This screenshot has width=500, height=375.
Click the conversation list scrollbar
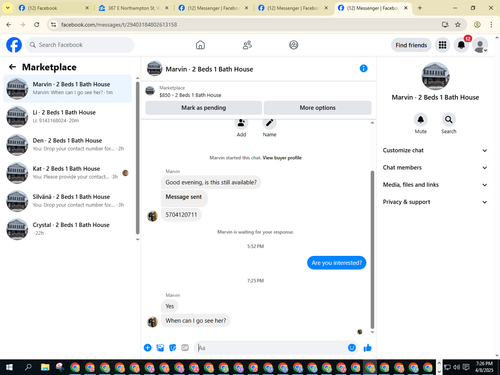click(137, 158)
